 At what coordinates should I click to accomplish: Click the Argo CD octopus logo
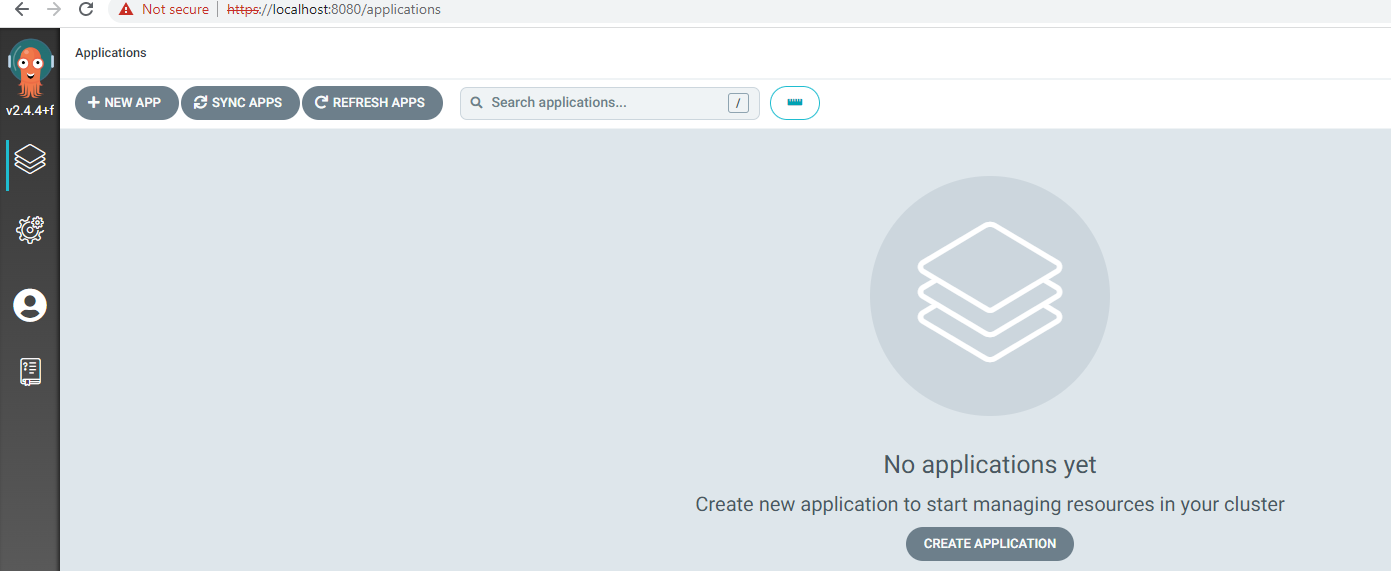coord(30,68)
